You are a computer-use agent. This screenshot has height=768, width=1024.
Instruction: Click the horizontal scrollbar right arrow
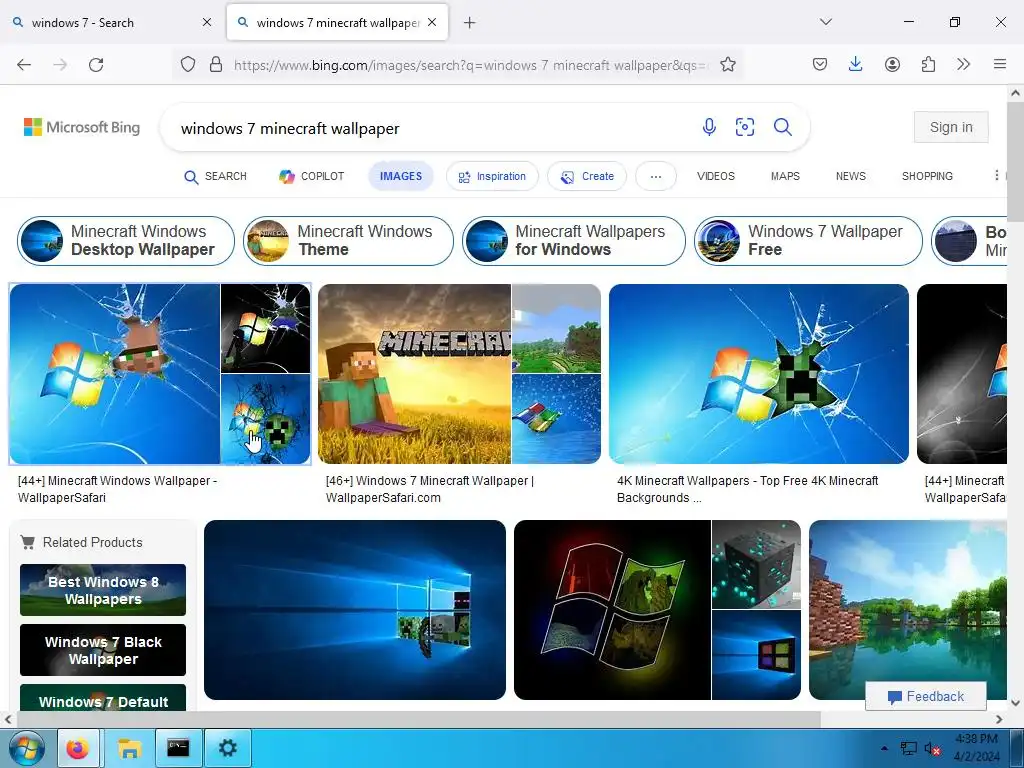click(x=999, y=719)
